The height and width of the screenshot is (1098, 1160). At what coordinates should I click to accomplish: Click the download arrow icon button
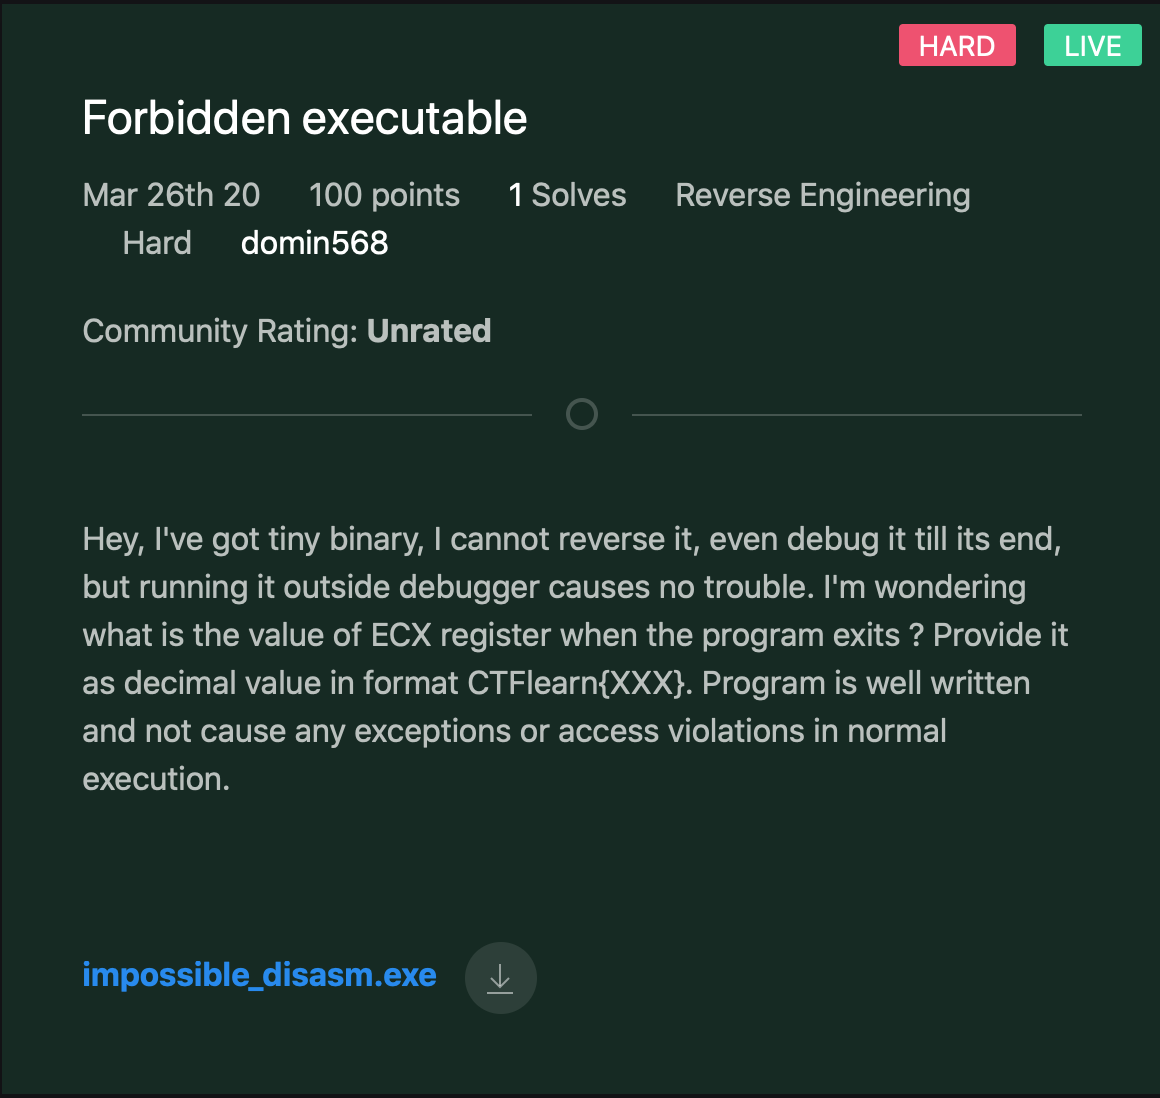500,977
